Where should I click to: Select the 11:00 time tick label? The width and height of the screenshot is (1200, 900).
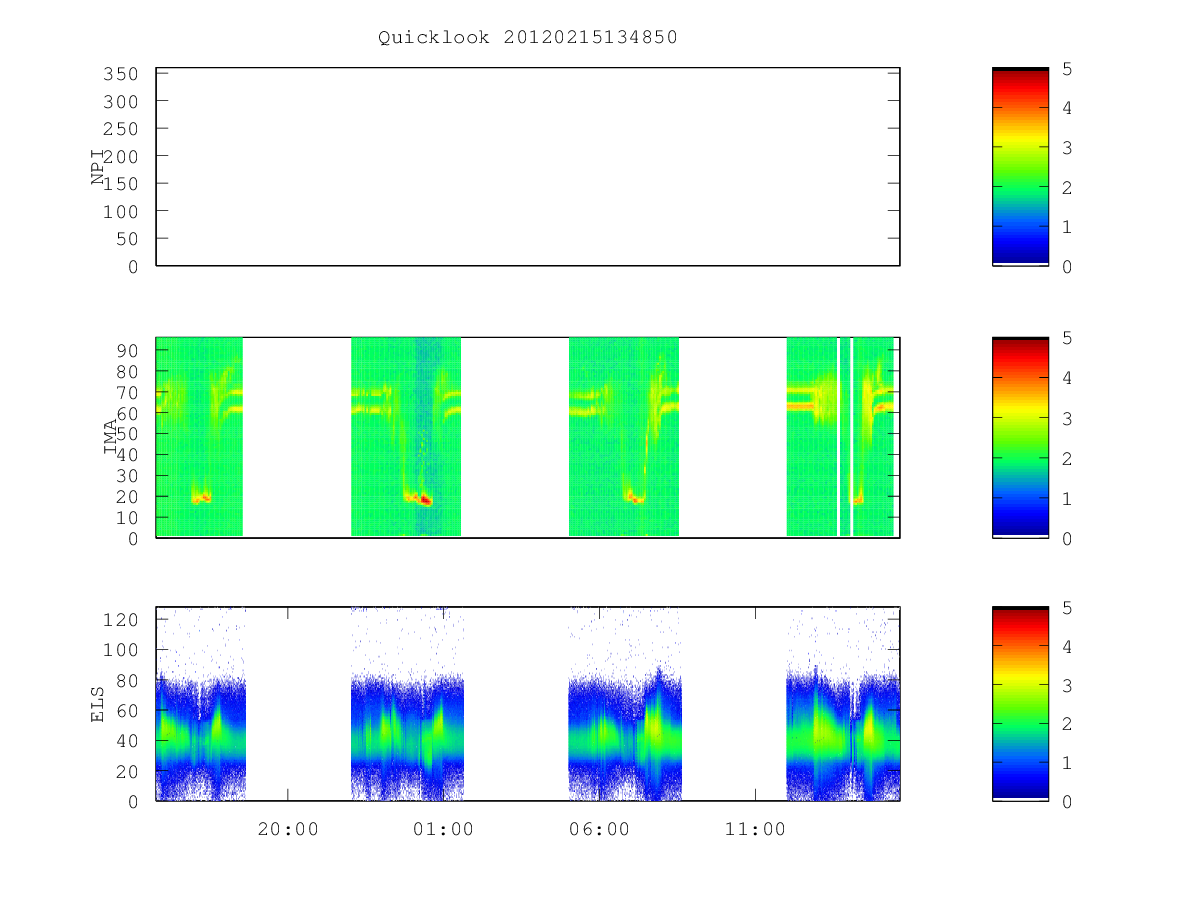pos(754,829)
